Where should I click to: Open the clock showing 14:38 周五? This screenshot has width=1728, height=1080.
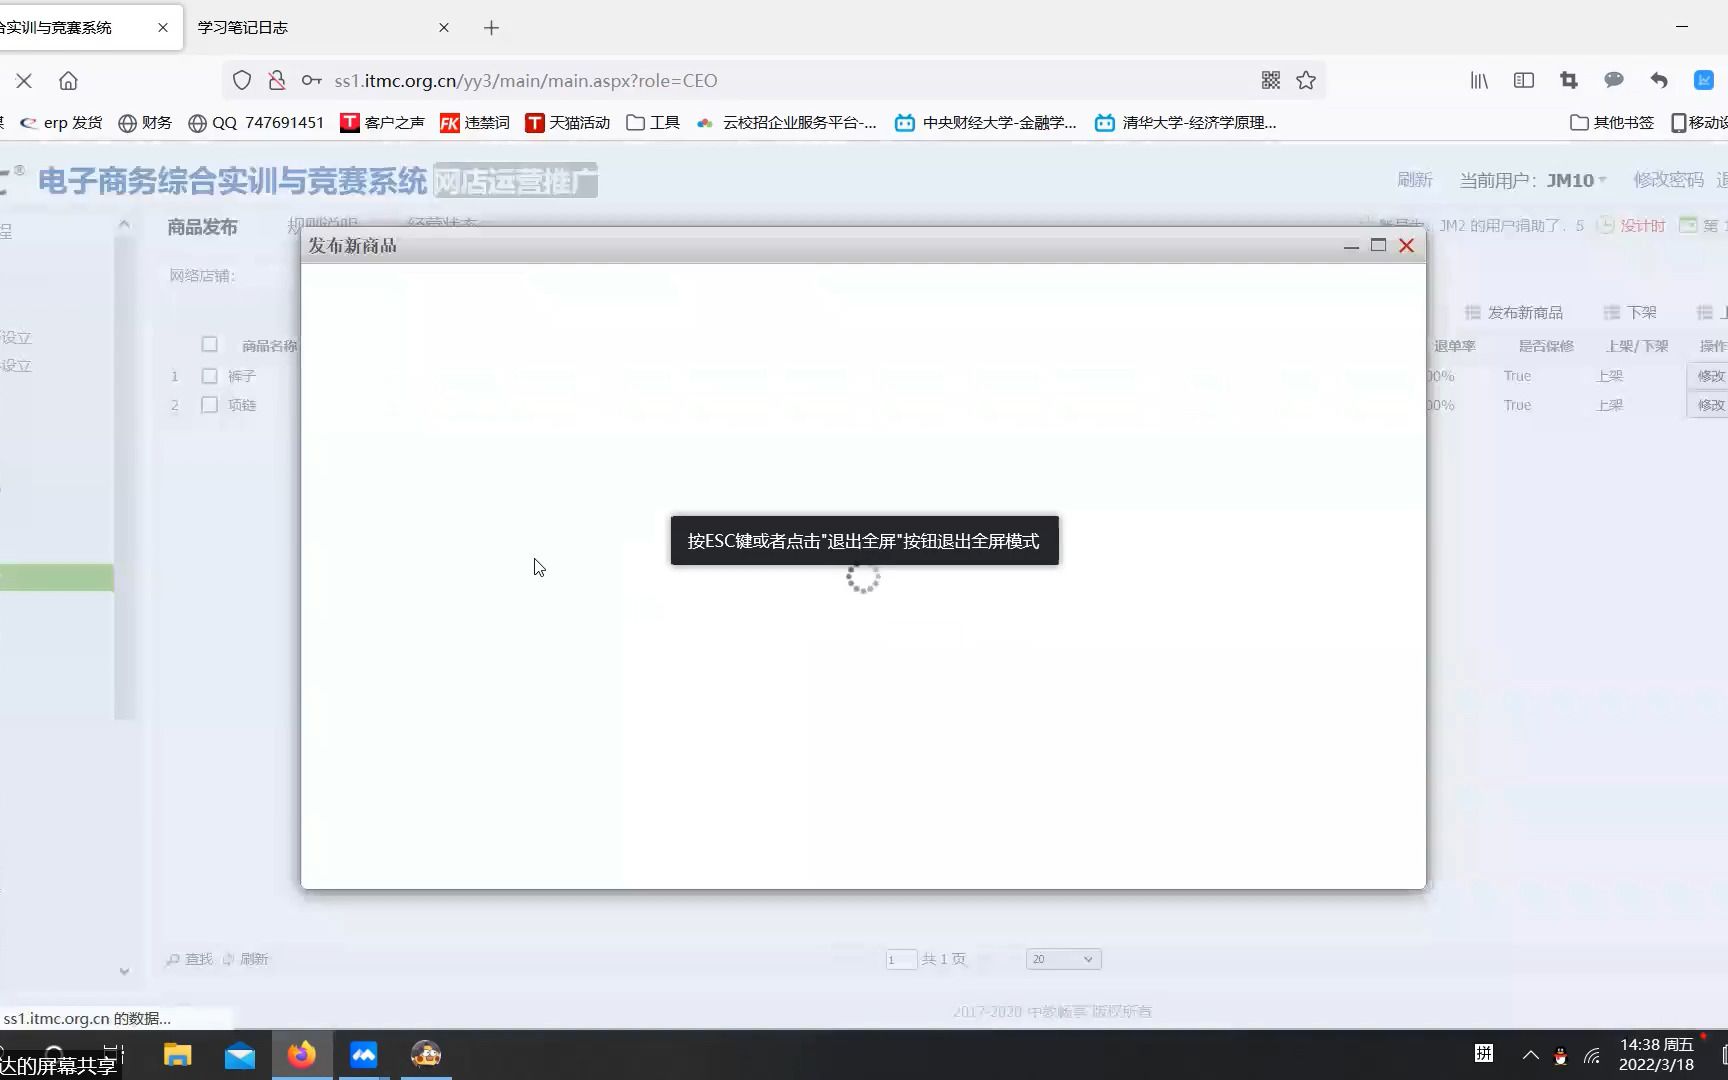point(1657,1055)
